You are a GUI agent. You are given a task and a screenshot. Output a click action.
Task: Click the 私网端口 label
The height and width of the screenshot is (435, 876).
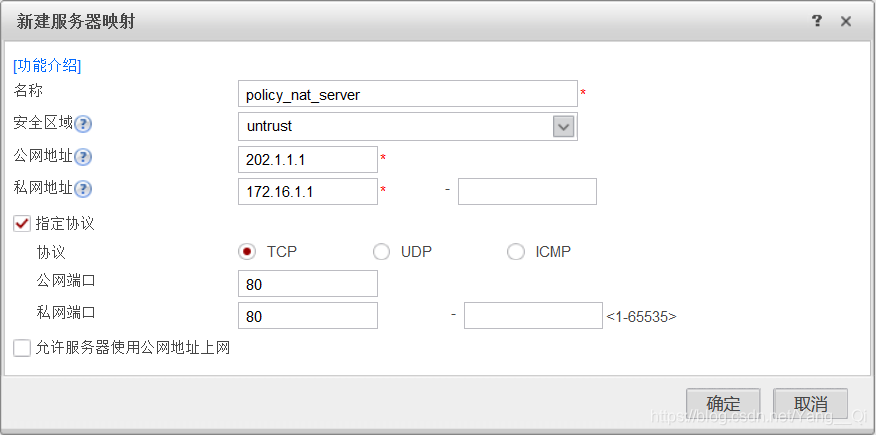click(65, 312)
